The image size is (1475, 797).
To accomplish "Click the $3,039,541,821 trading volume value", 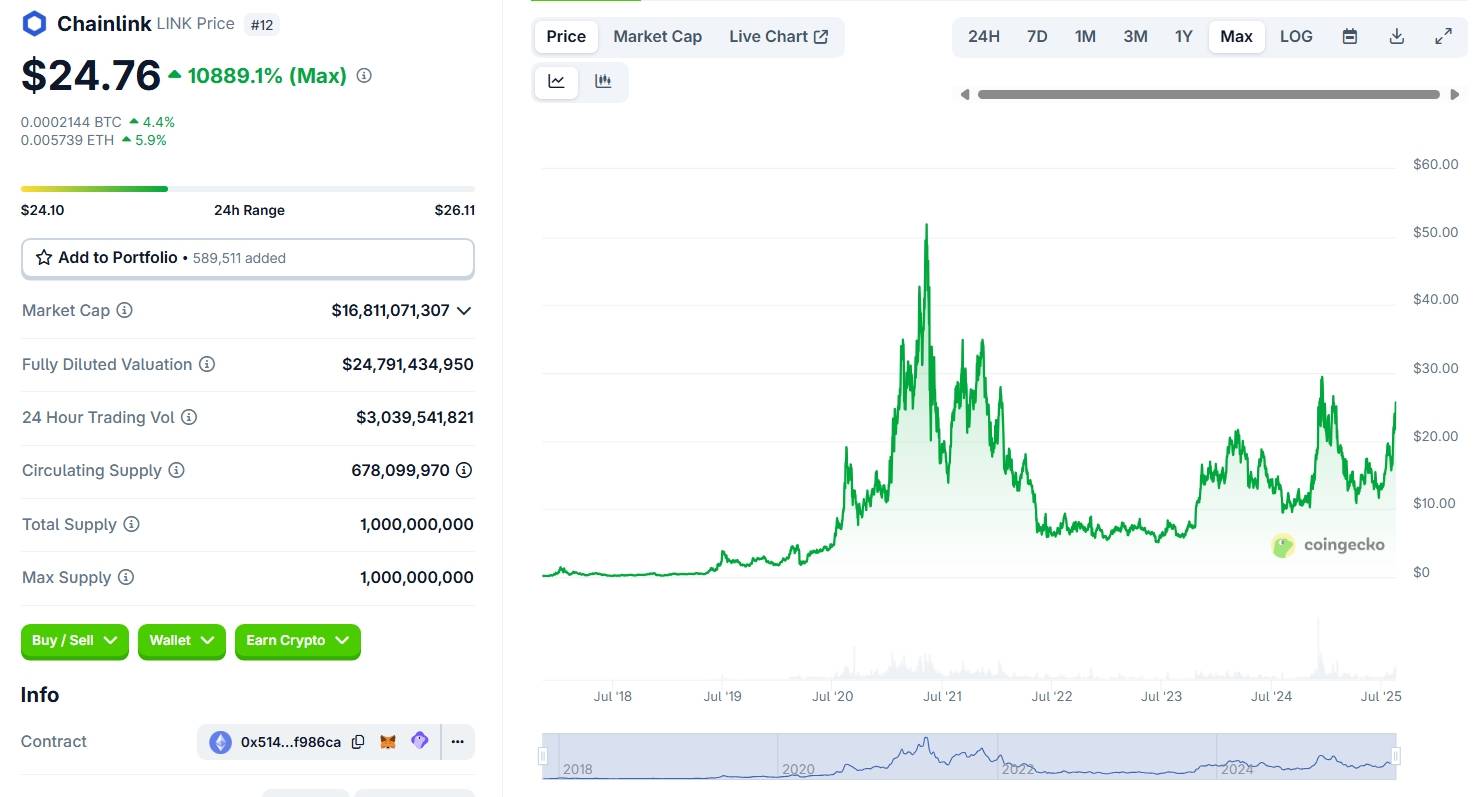I will coord(415,418).
